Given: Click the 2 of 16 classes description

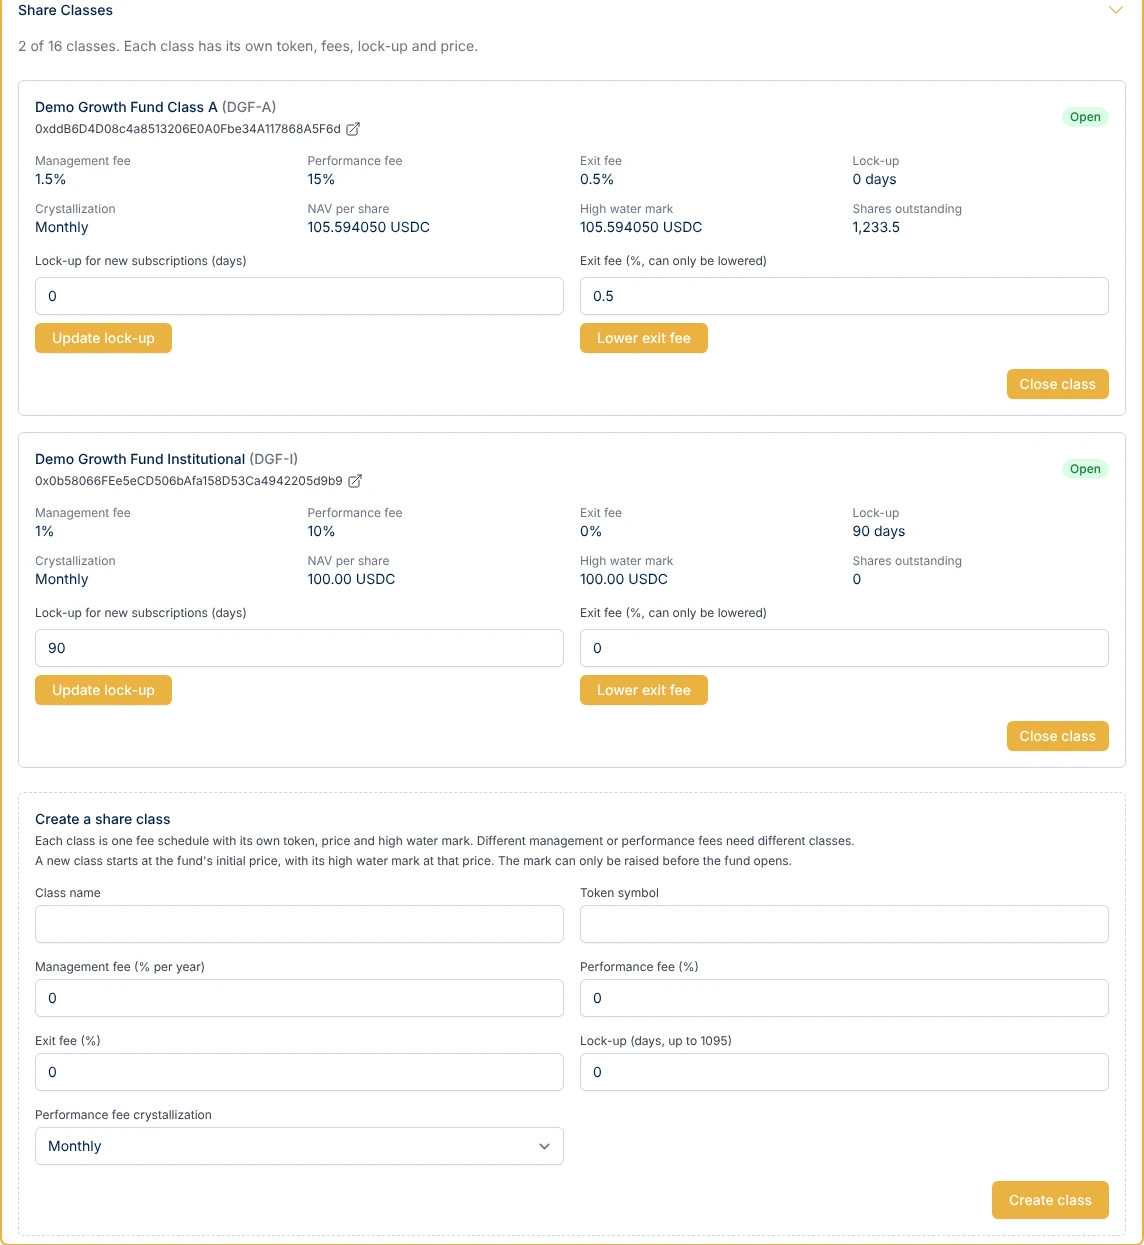Looking at the screenshot, I should click(248, 46).
